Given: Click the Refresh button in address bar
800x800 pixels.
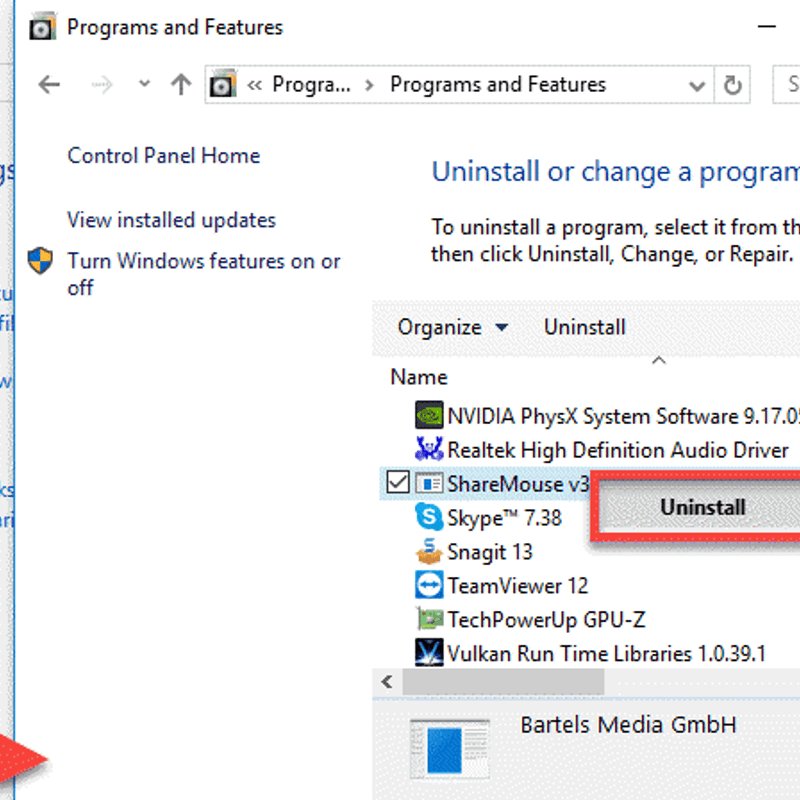Looking at the screenshot, I should pyautogui.click(x=732, y=85).
